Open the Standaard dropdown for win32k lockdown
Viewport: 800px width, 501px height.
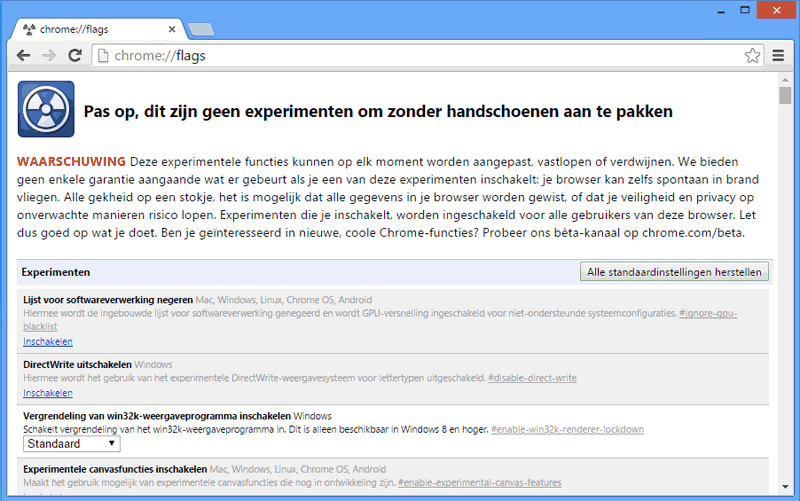click(x=71, y=444)
